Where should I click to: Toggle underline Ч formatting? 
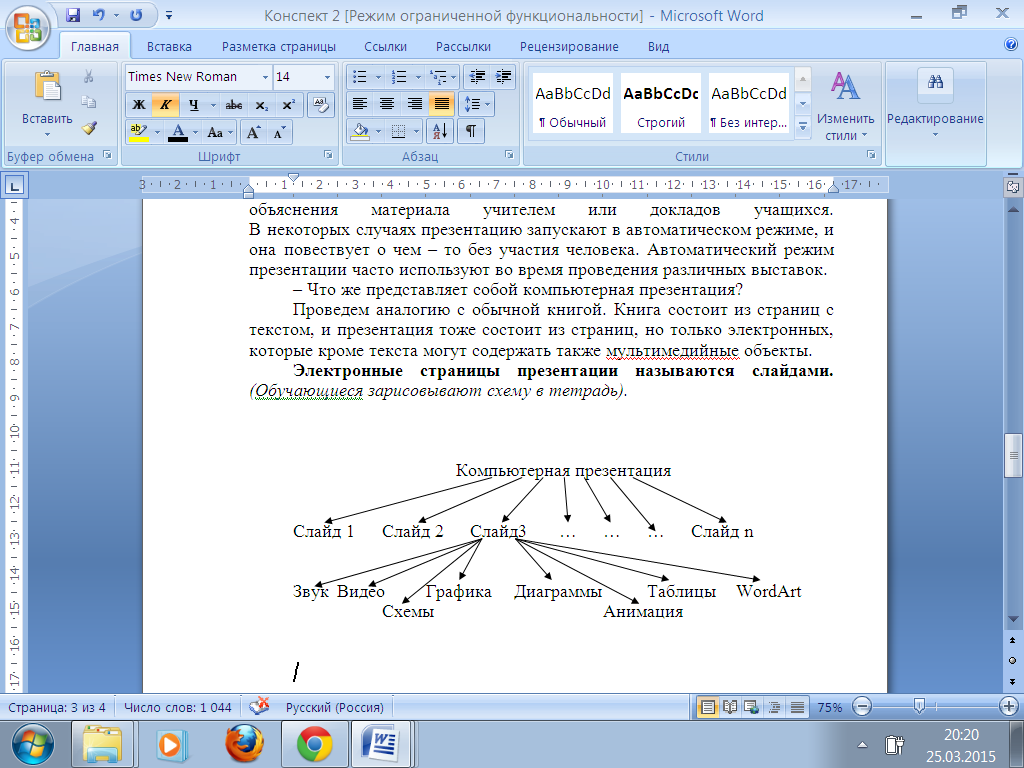193,105
